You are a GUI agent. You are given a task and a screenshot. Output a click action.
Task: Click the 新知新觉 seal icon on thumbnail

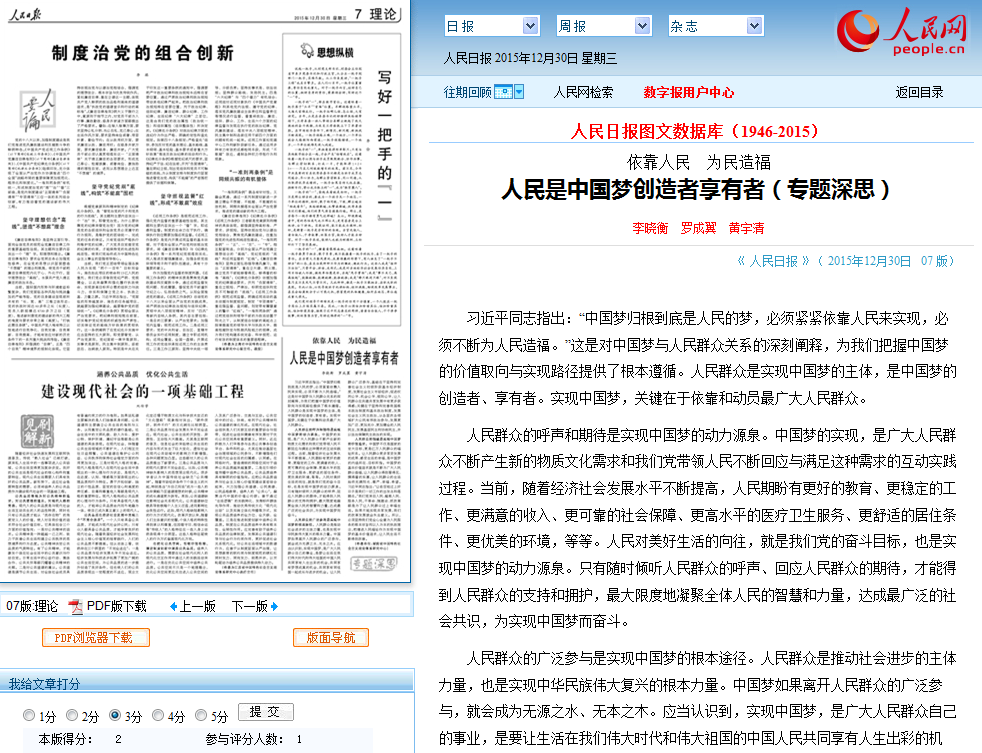(38, 431)
